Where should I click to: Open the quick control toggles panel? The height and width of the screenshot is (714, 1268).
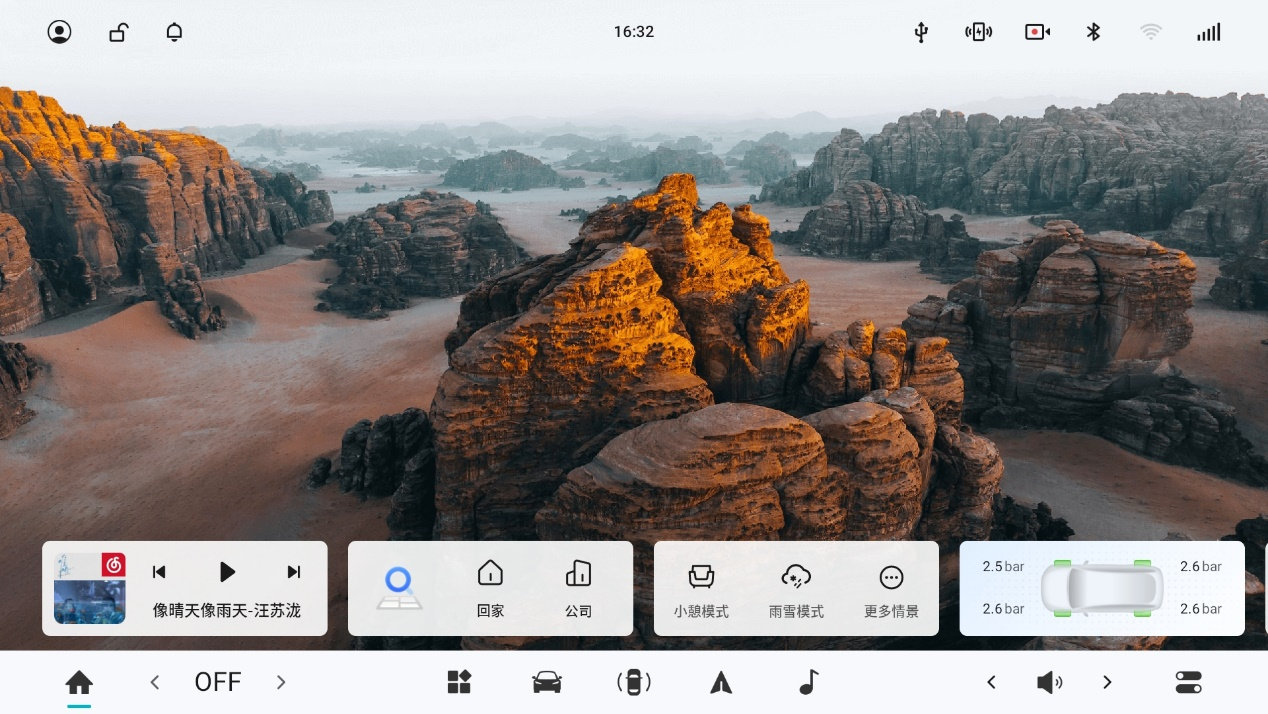[x=1188, y=682]
